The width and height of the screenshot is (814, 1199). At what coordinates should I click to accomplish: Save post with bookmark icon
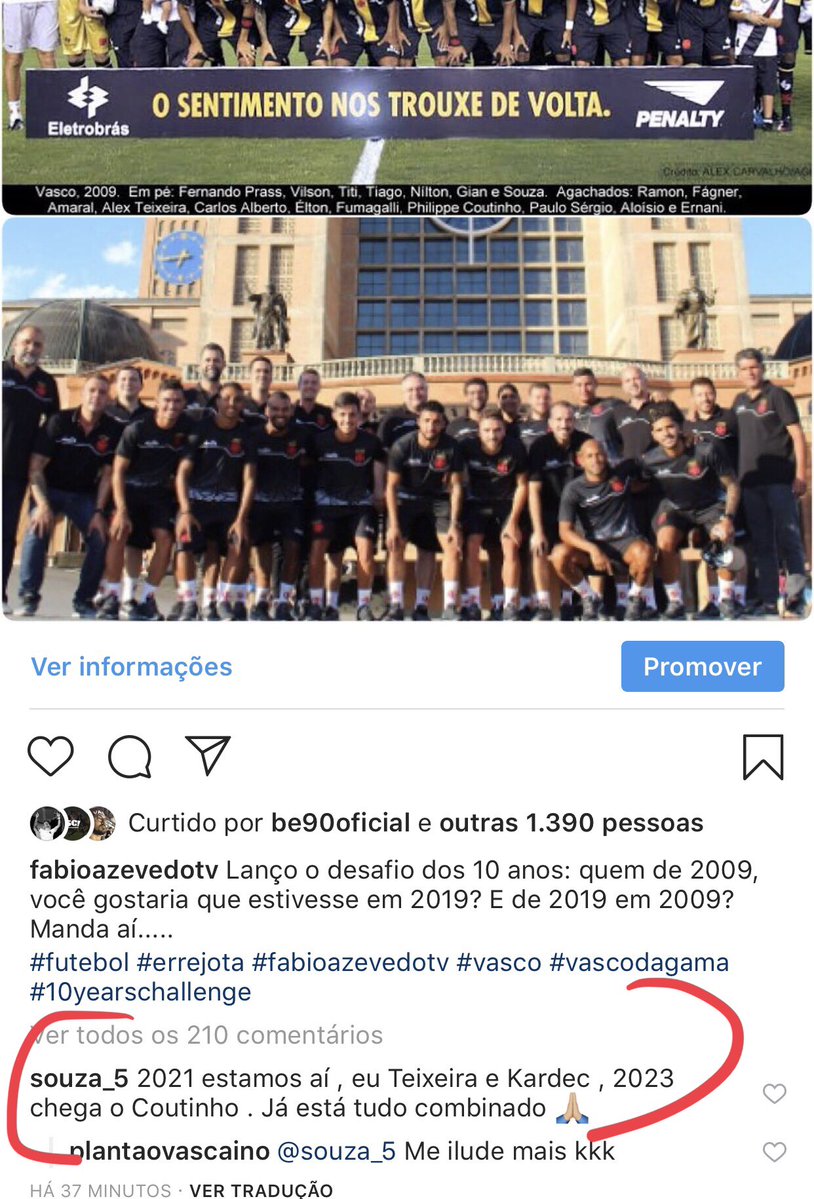click(x=763, y=757)
